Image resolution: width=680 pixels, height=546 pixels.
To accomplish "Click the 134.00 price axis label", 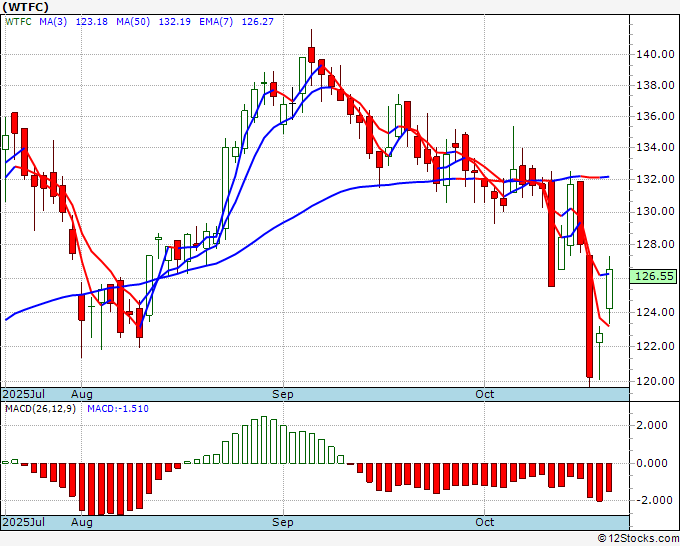I will pyautogui.click(x=655, y=147).
